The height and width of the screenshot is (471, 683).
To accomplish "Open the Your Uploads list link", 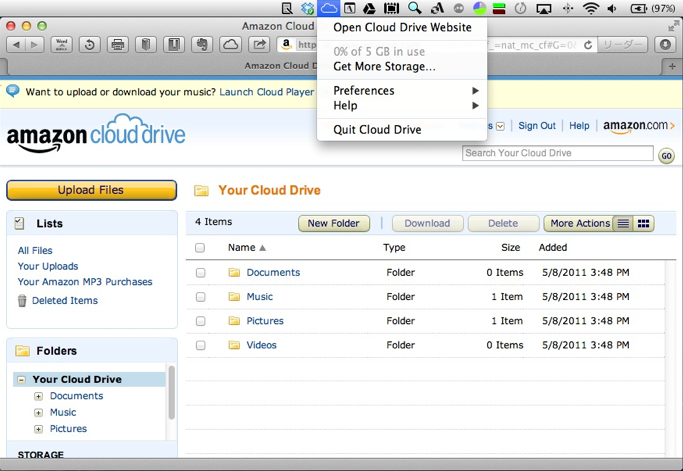I will [48, 266].
